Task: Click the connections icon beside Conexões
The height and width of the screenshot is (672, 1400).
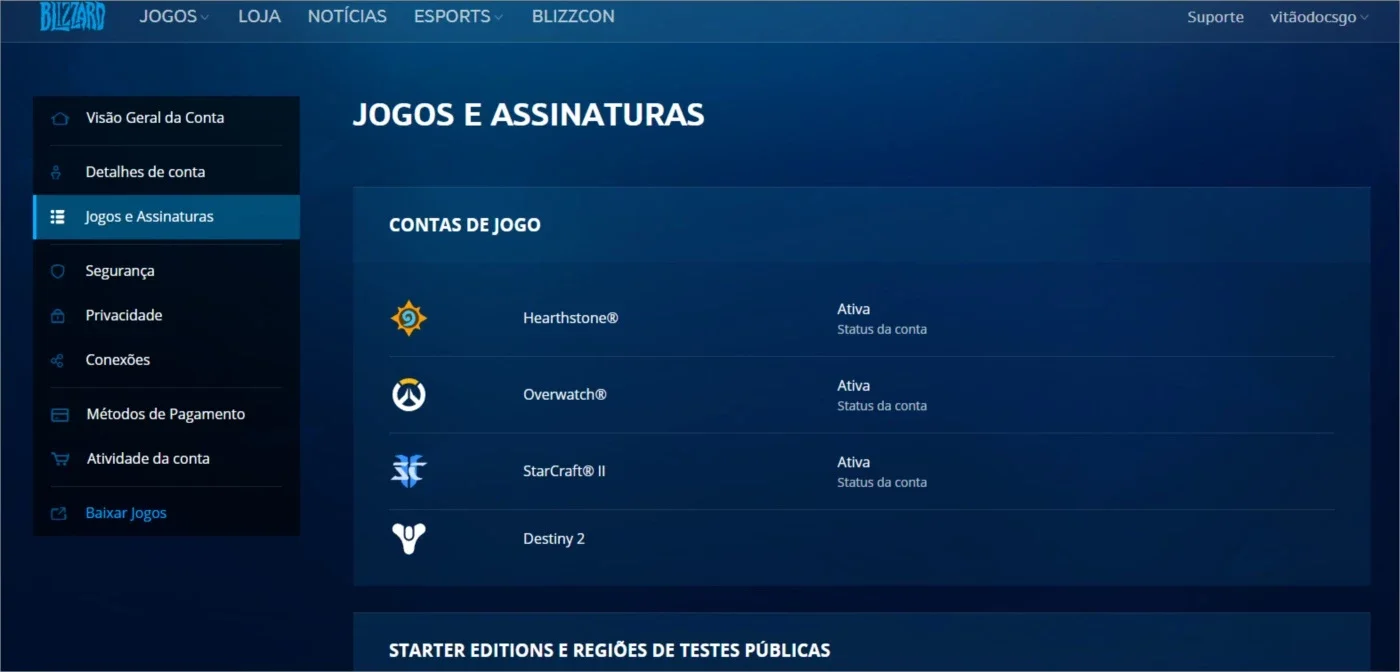Action: [57, 360]
